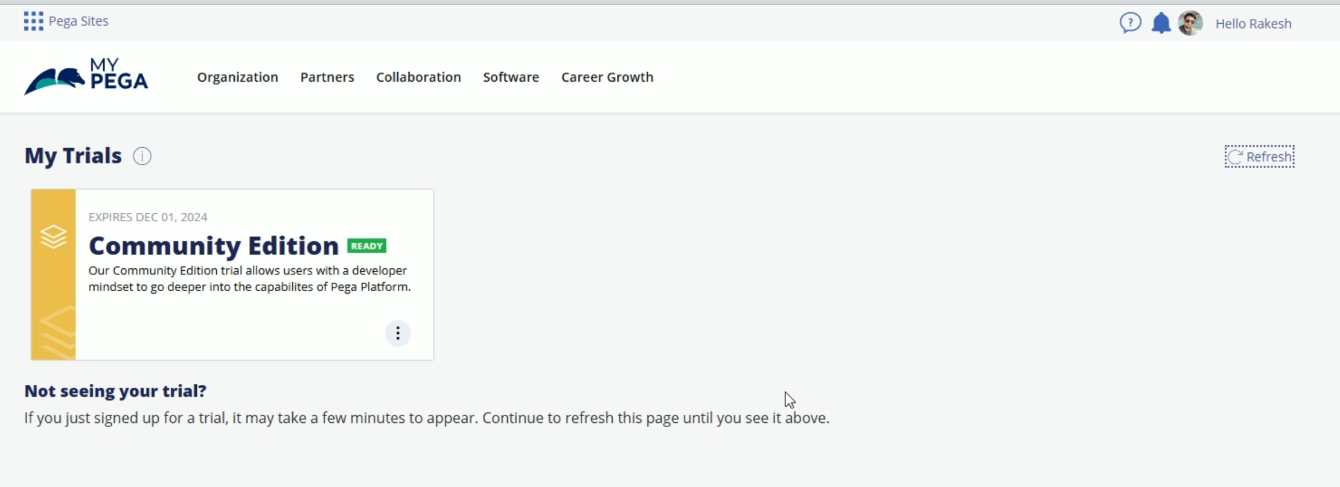
Task: Click the Pega Sites text label
Action: coord(78,21)
